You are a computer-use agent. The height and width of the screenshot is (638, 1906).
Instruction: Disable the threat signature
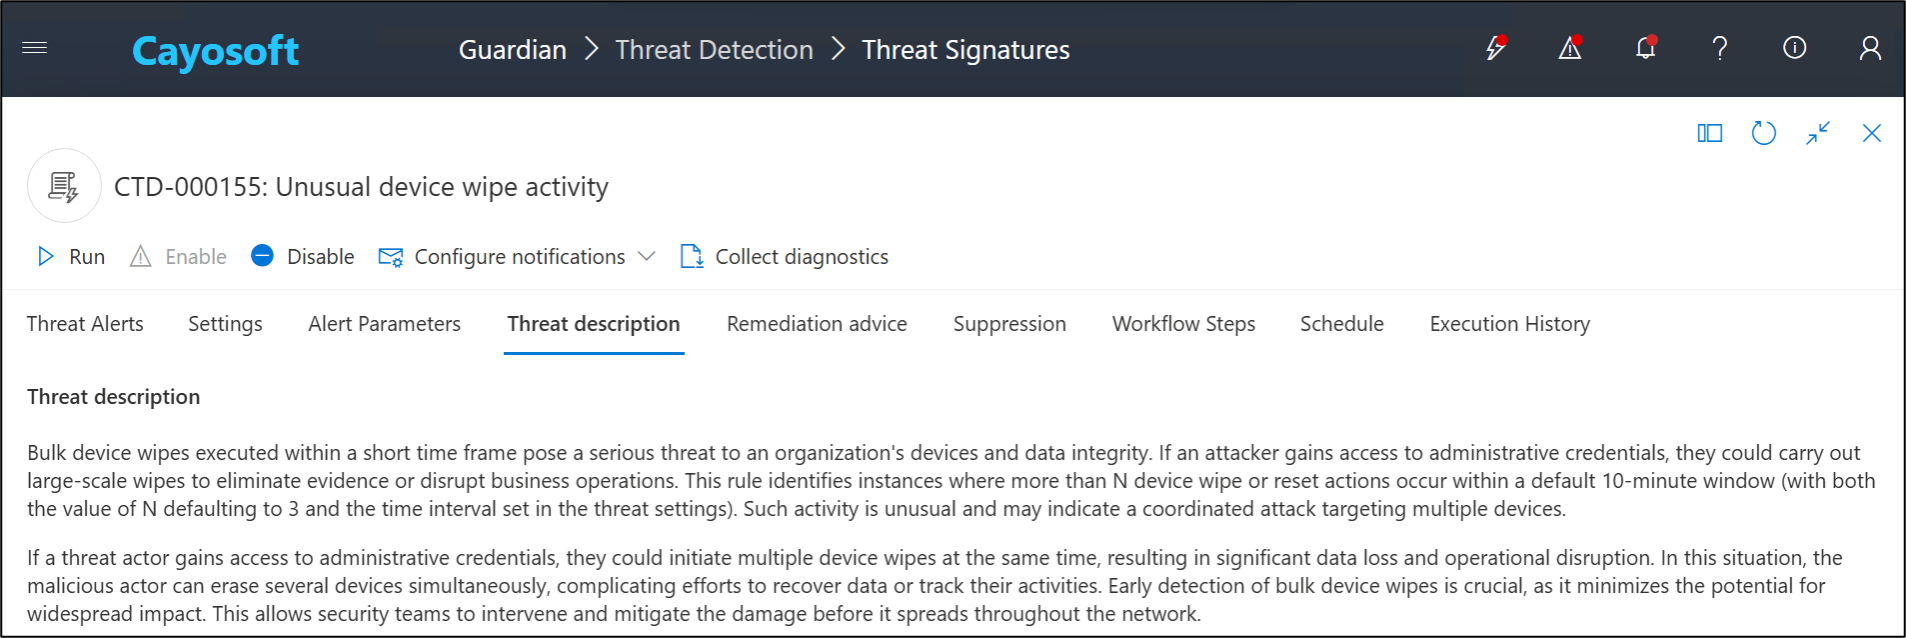(303, 257)
